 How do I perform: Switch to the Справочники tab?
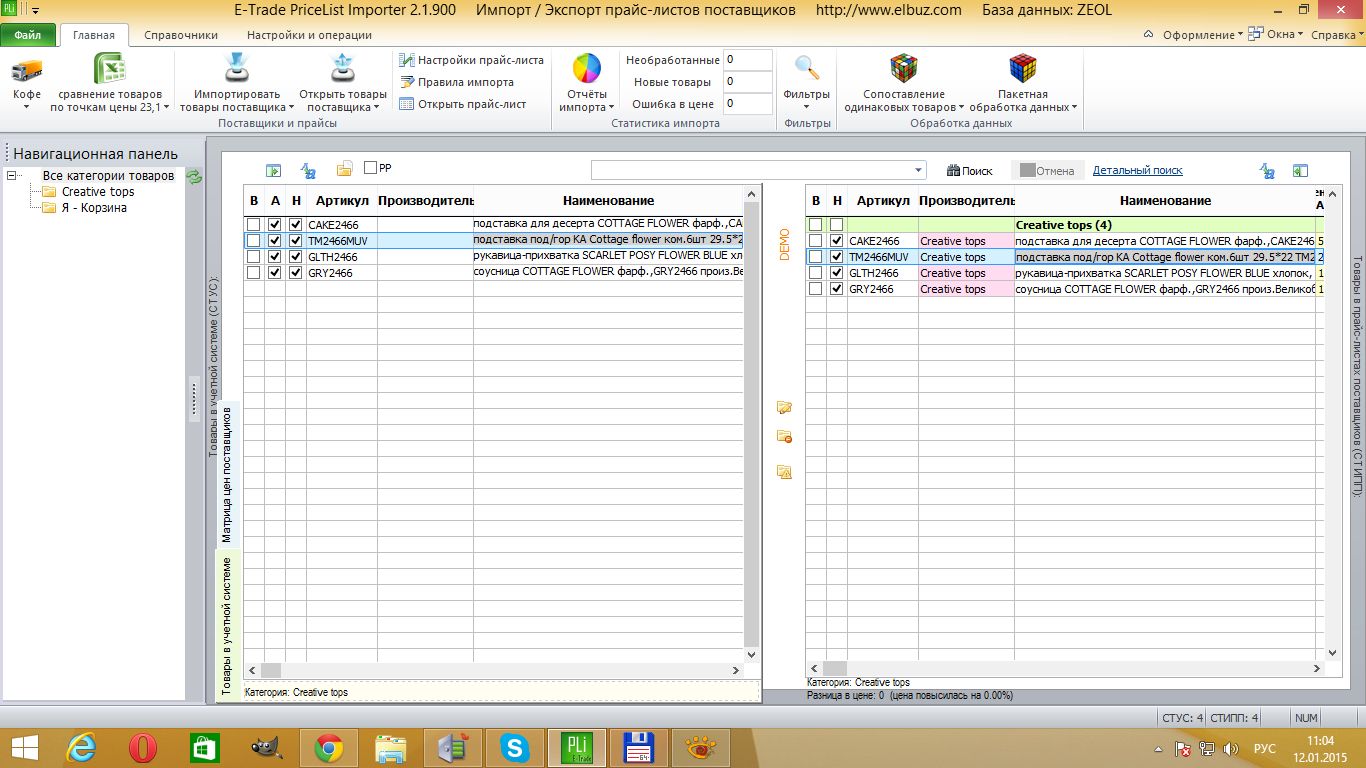point(181,35)
